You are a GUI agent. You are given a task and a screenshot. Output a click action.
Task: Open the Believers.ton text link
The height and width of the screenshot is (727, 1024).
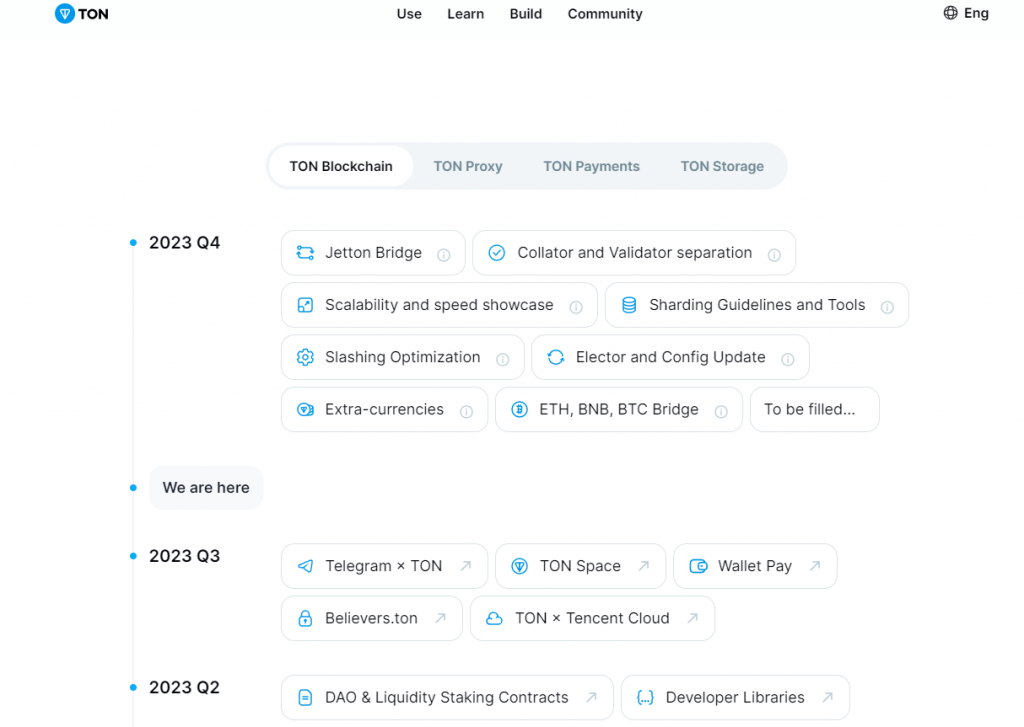(371, 619)
